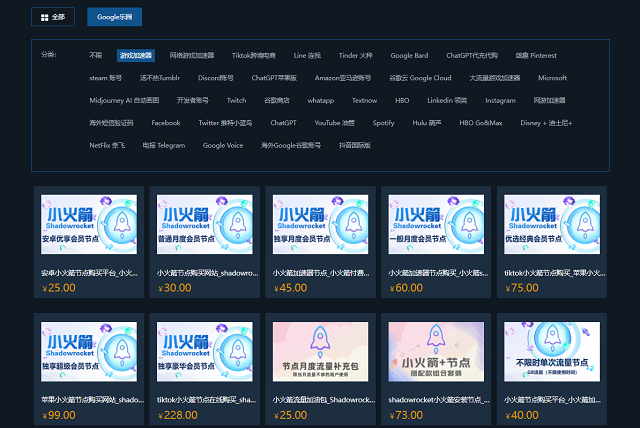The width and height of the screenshot is (640, 428).
Task: Filter by Discord账号 category
Action: [x=216, y=78]
